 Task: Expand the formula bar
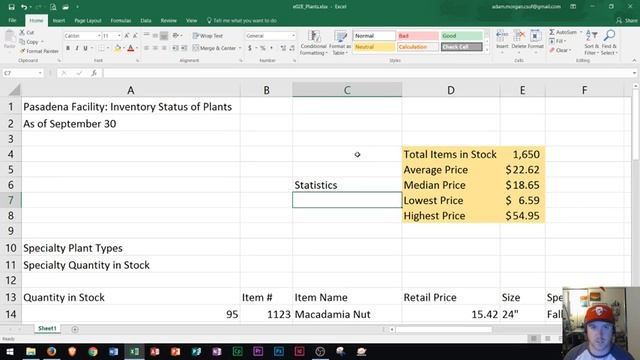[x=634, y=73]
